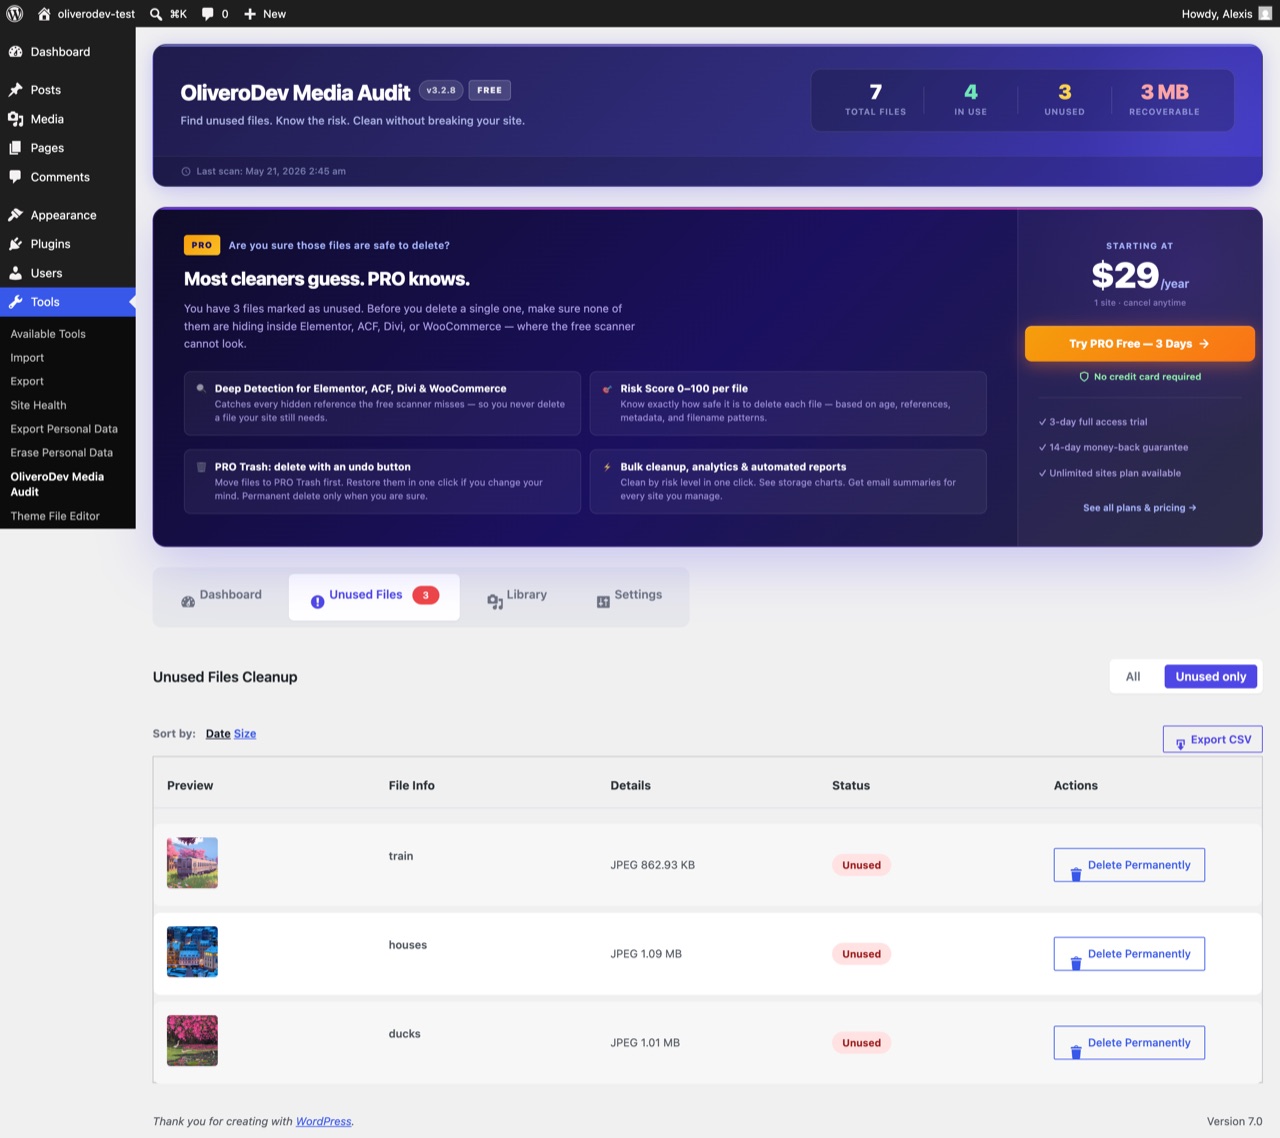Click the Unused Files exclamation icon
The width and height of the screenshot is (1280, 1138).
[x=317, y=602]
